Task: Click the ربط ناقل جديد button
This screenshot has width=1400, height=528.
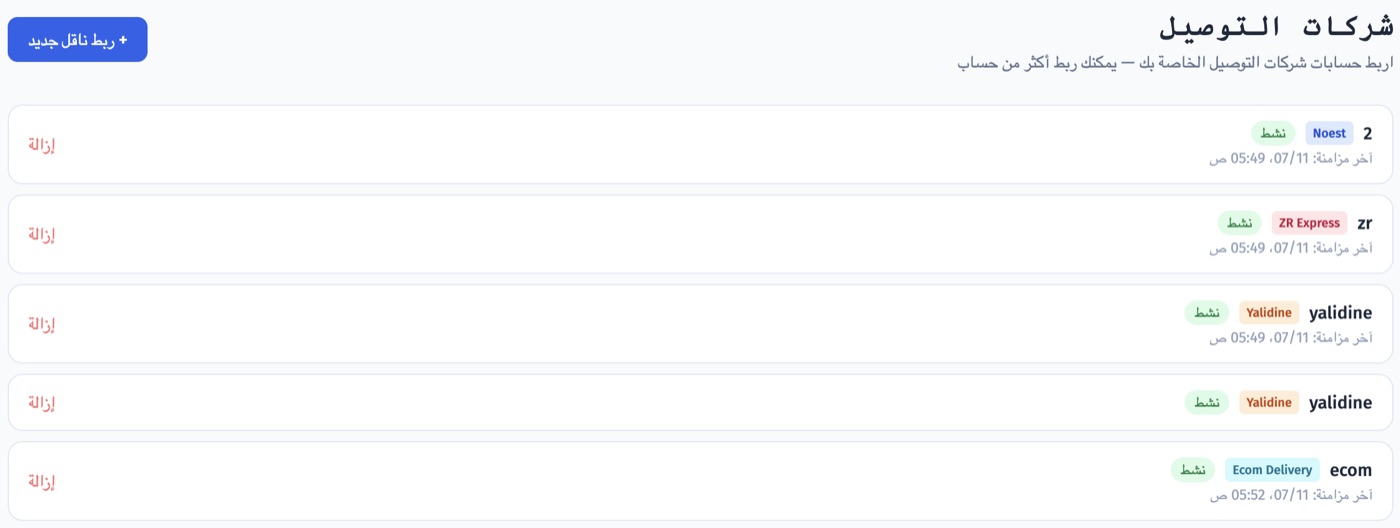Action: click(77, 40)
